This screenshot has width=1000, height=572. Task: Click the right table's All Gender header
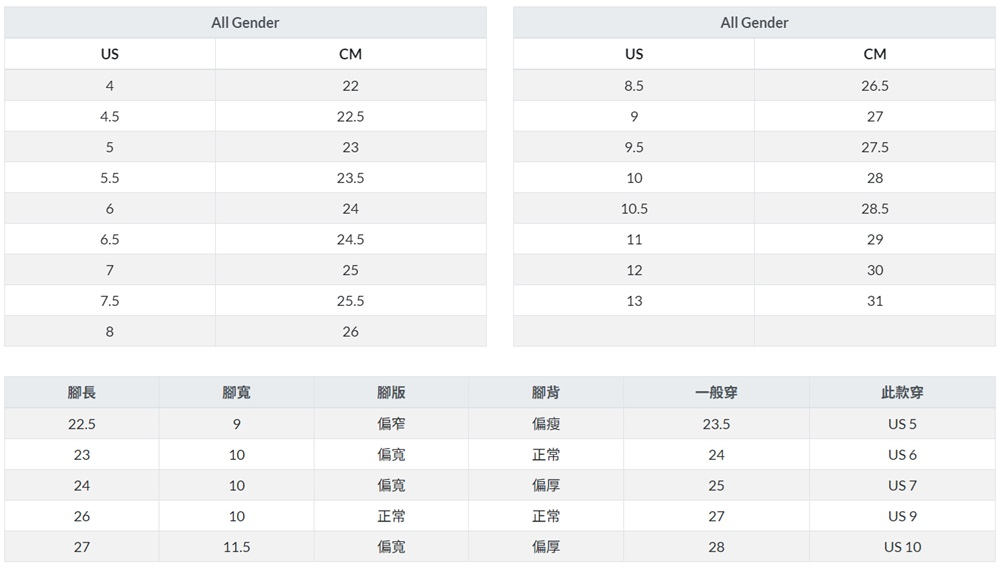pyautogui.click(x=754, y=22)
